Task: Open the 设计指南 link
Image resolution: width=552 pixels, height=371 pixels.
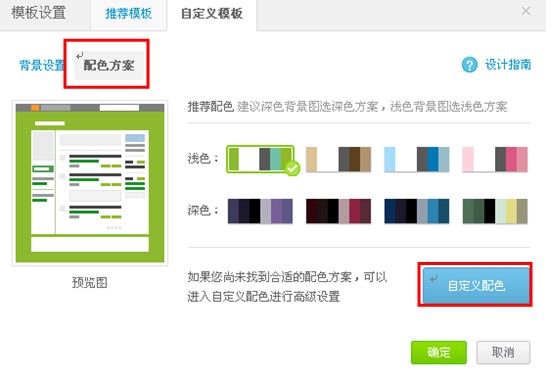Action: pos(508,65)
